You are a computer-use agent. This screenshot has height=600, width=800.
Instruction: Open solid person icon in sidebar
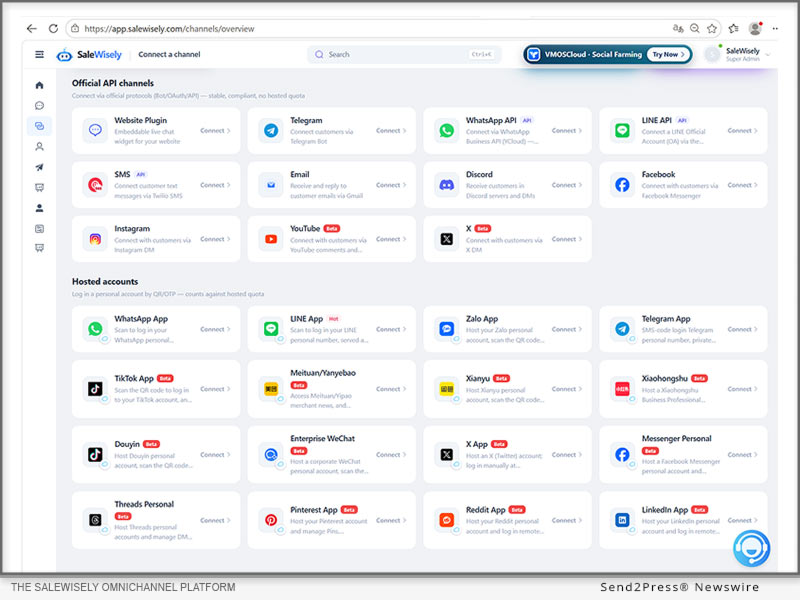[x=39, y=208]
